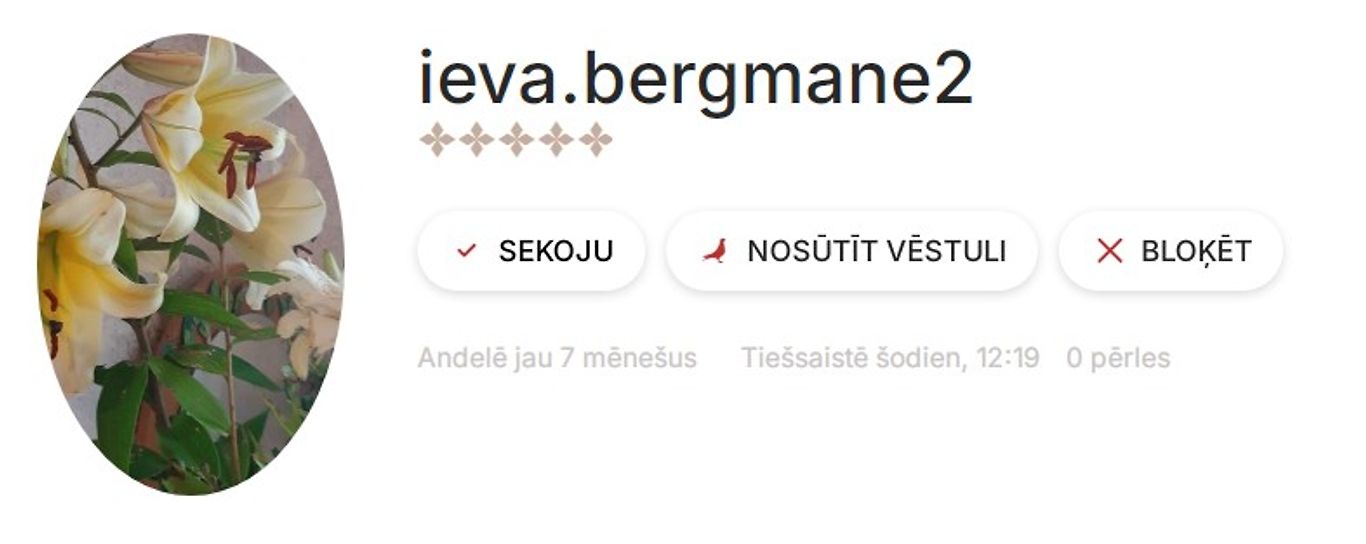This screenshot has height=544, width=1366.
Task: Choose the fifth, last rating ornament
Action: [596, 140]
